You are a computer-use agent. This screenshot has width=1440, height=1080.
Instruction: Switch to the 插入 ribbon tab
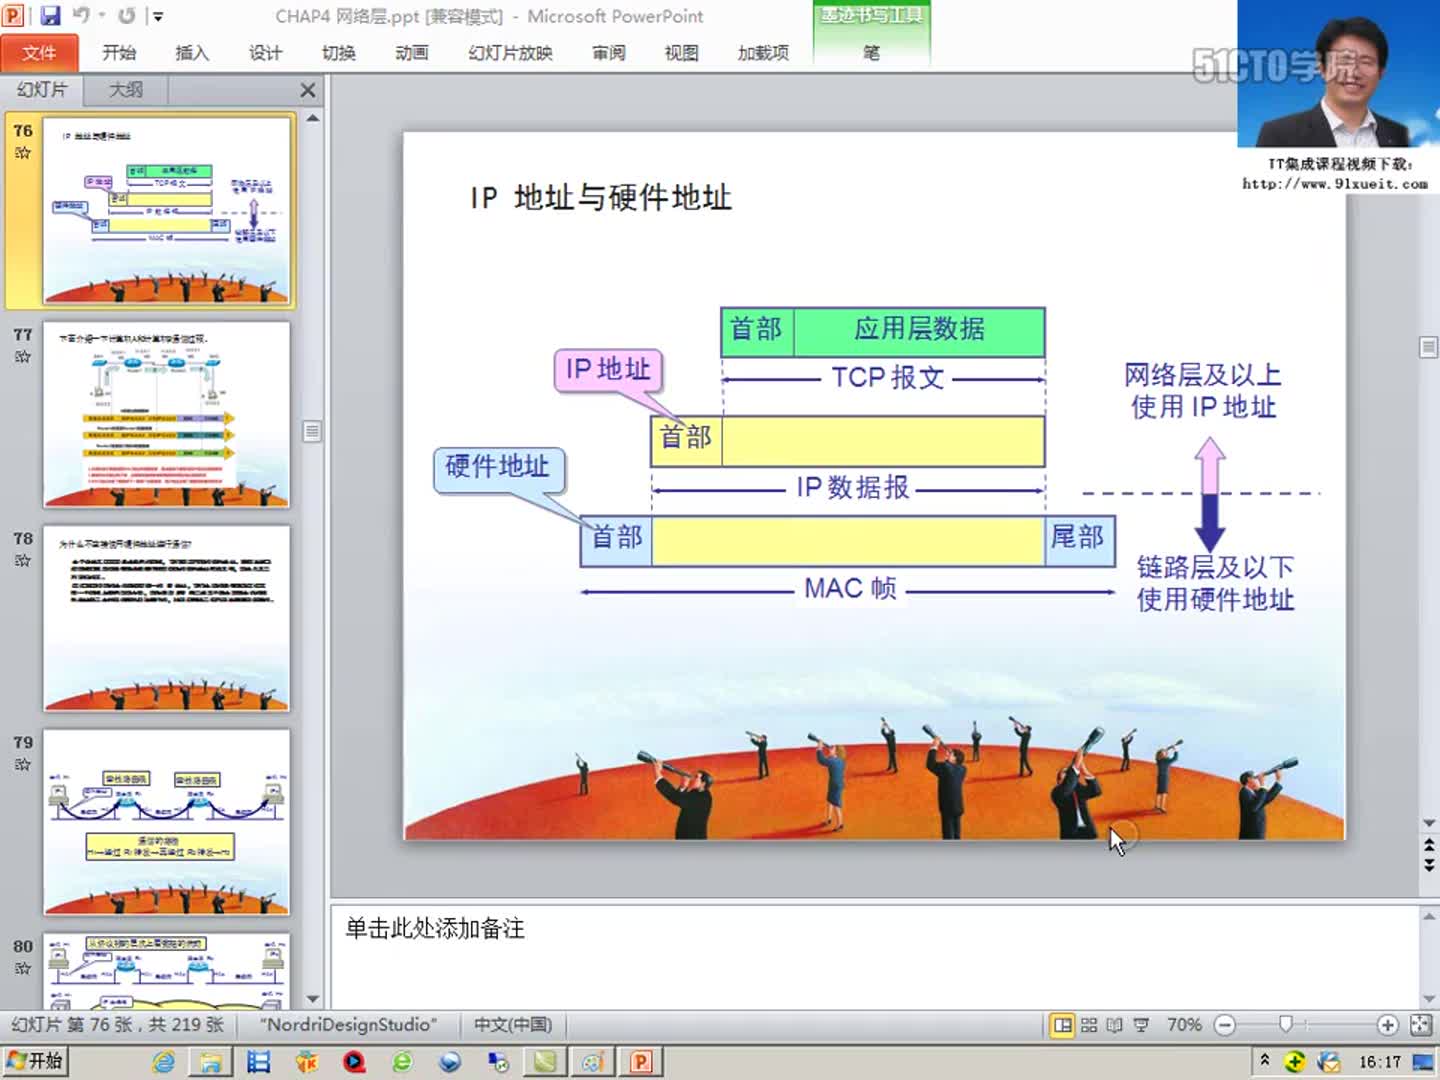pyautogui.click(x=192, y=53)
